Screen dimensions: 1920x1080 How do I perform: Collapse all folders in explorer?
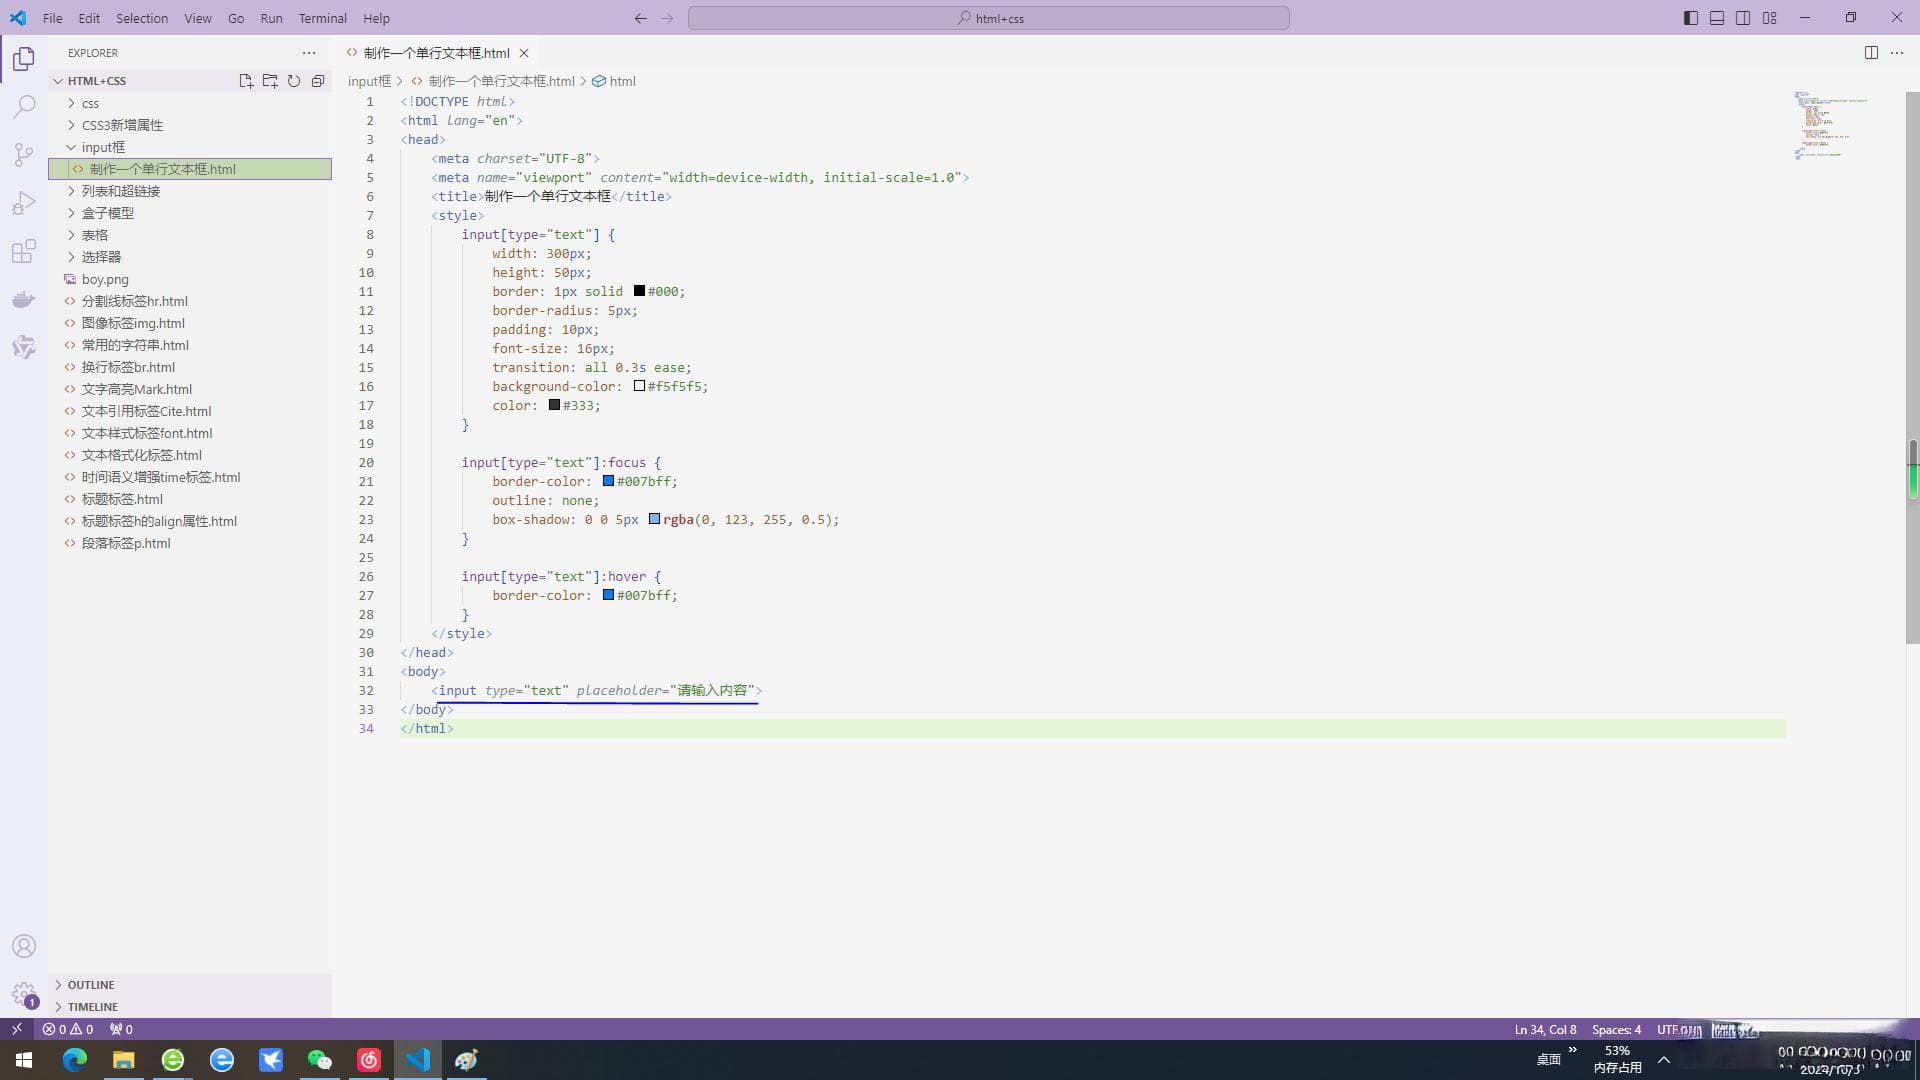318,81
